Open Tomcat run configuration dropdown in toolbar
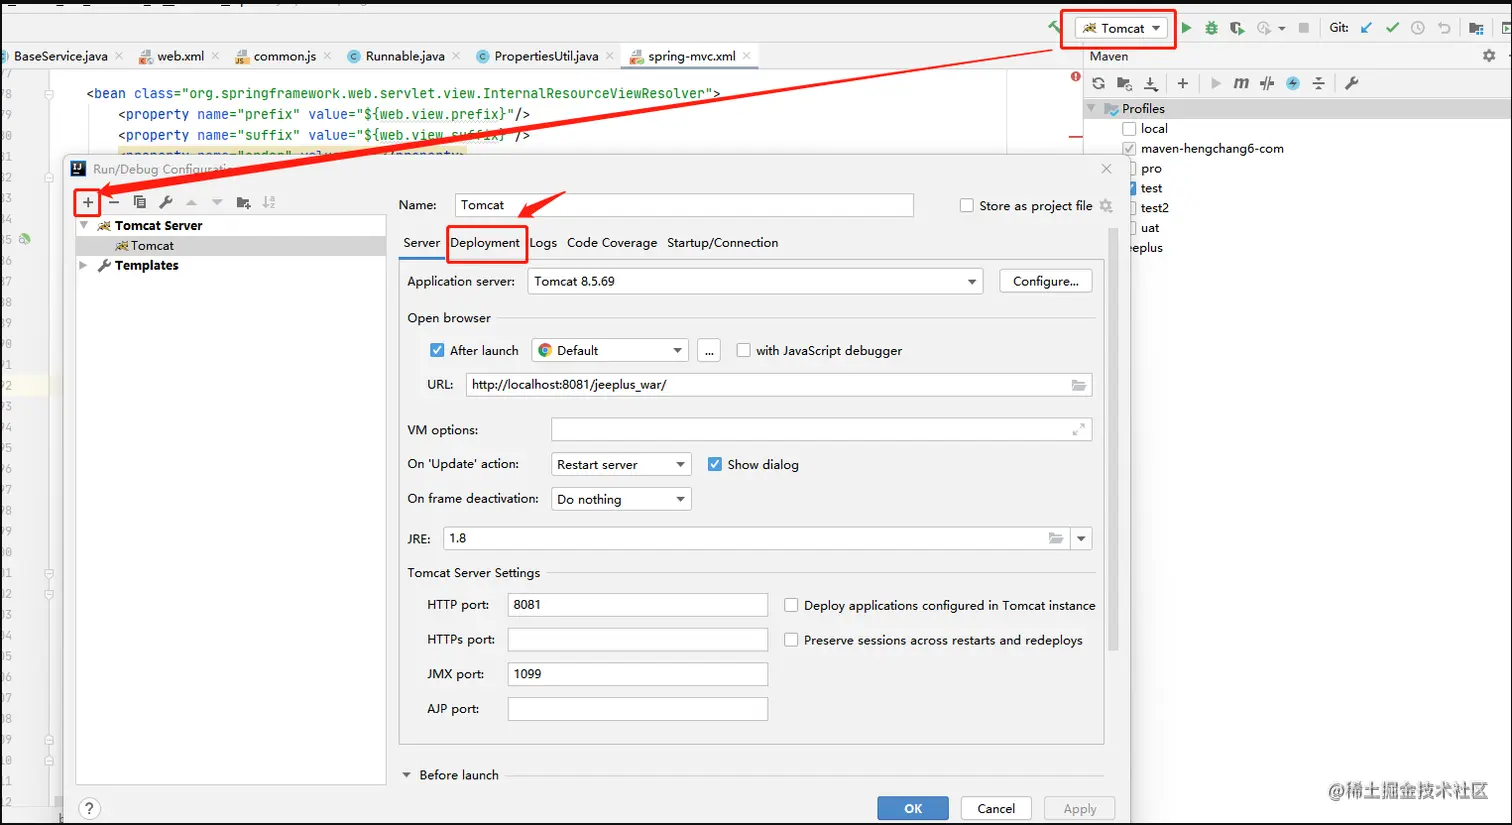The height and width of the screenshot is (825, 1512). [1123, 28]
